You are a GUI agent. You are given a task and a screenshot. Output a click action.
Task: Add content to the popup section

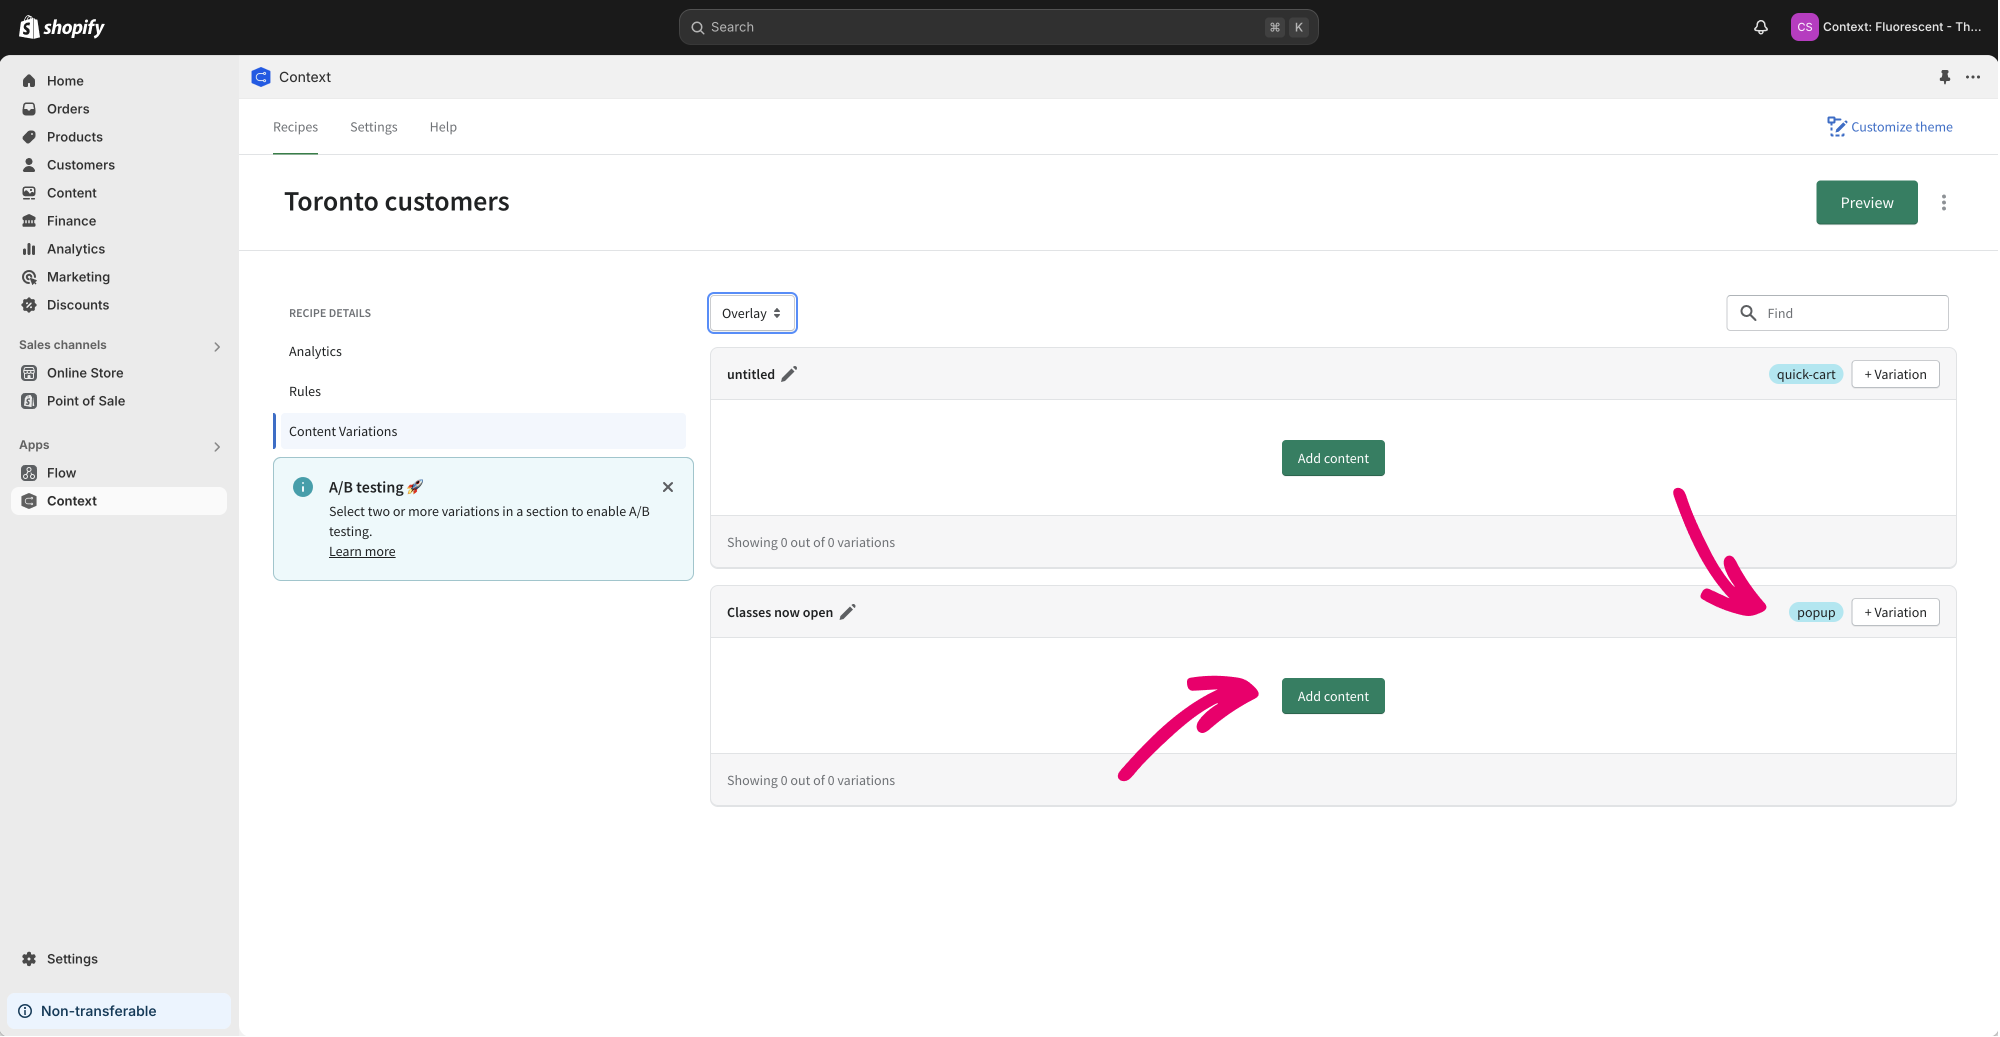pos(1332,696)
